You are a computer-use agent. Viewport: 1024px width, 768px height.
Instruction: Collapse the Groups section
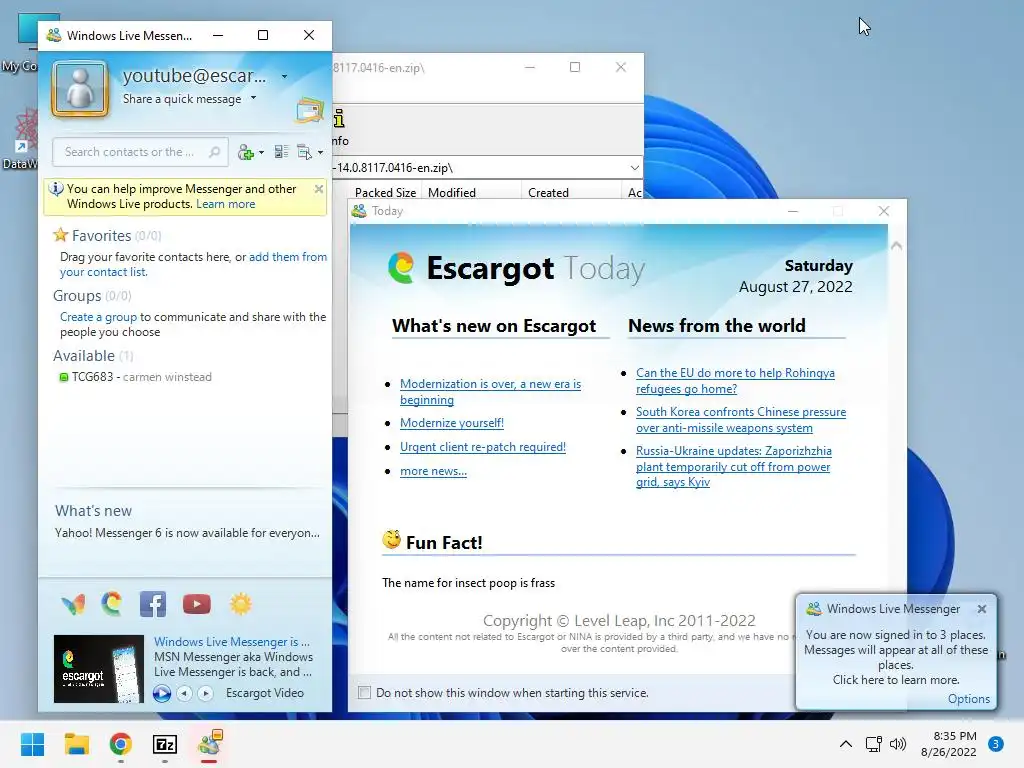[x=77, y=296]
